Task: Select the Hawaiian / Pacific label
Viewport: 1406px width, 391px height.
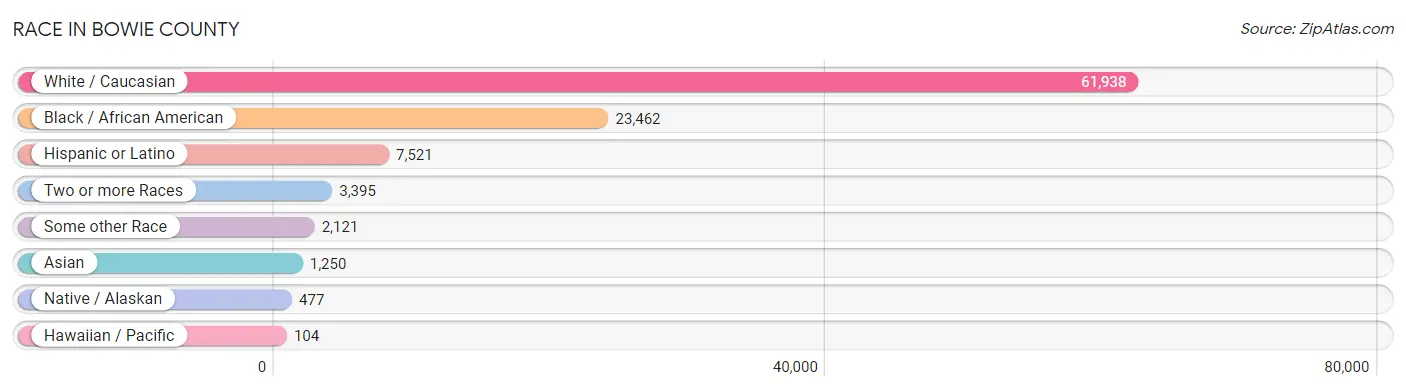Action: pyautogui.click(x=109, y=335)
